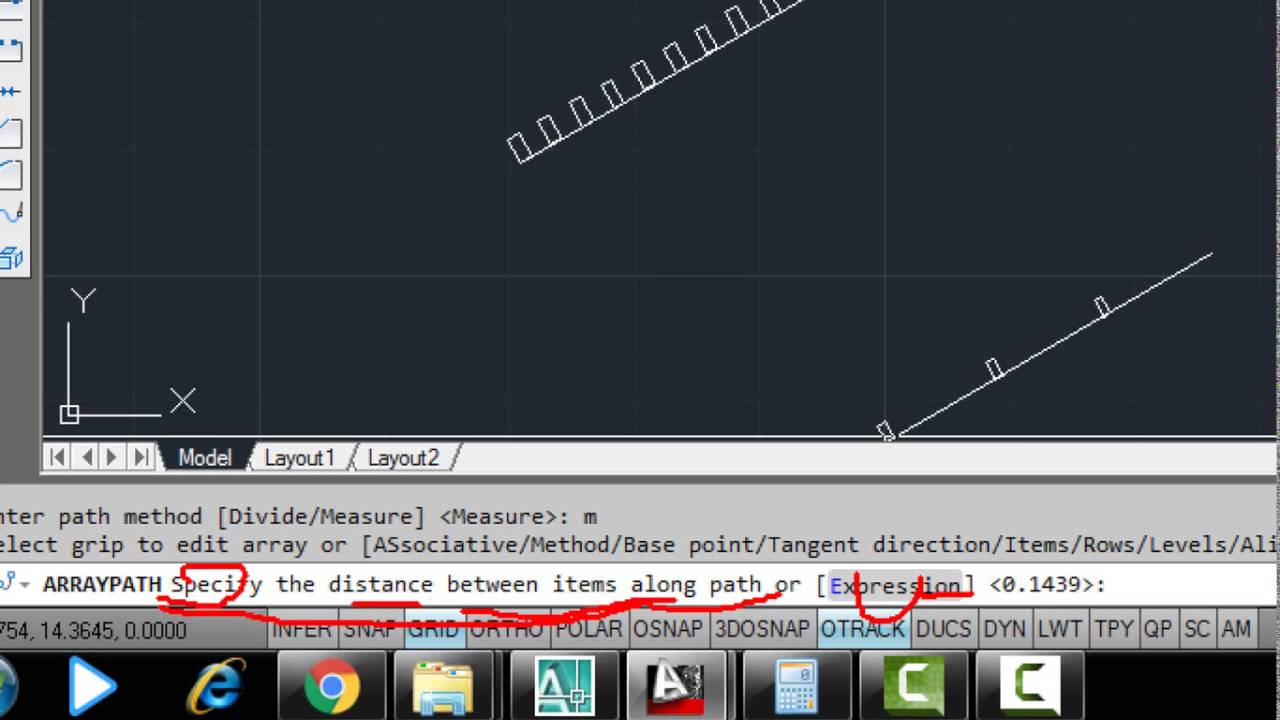Choose the Expression option in command line
Screen dimensions: 1280x720
tap(895, 585)
